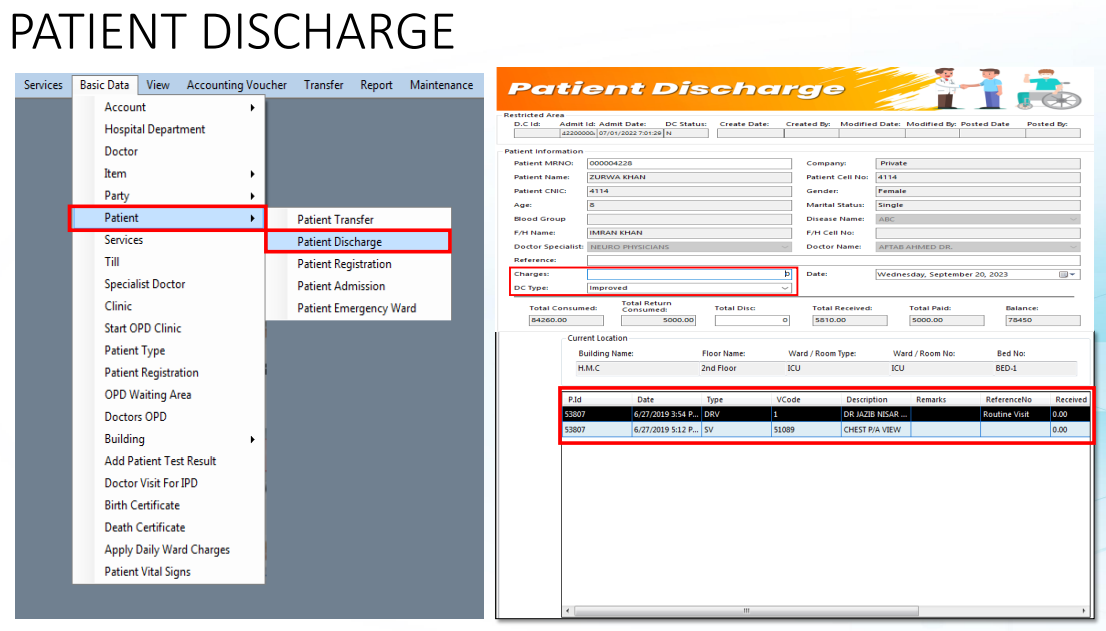Viewport: 1106px width, 631px height.
Task: Select the DR JAZIB NISAR grid row
Action: [x=826, y=415]
